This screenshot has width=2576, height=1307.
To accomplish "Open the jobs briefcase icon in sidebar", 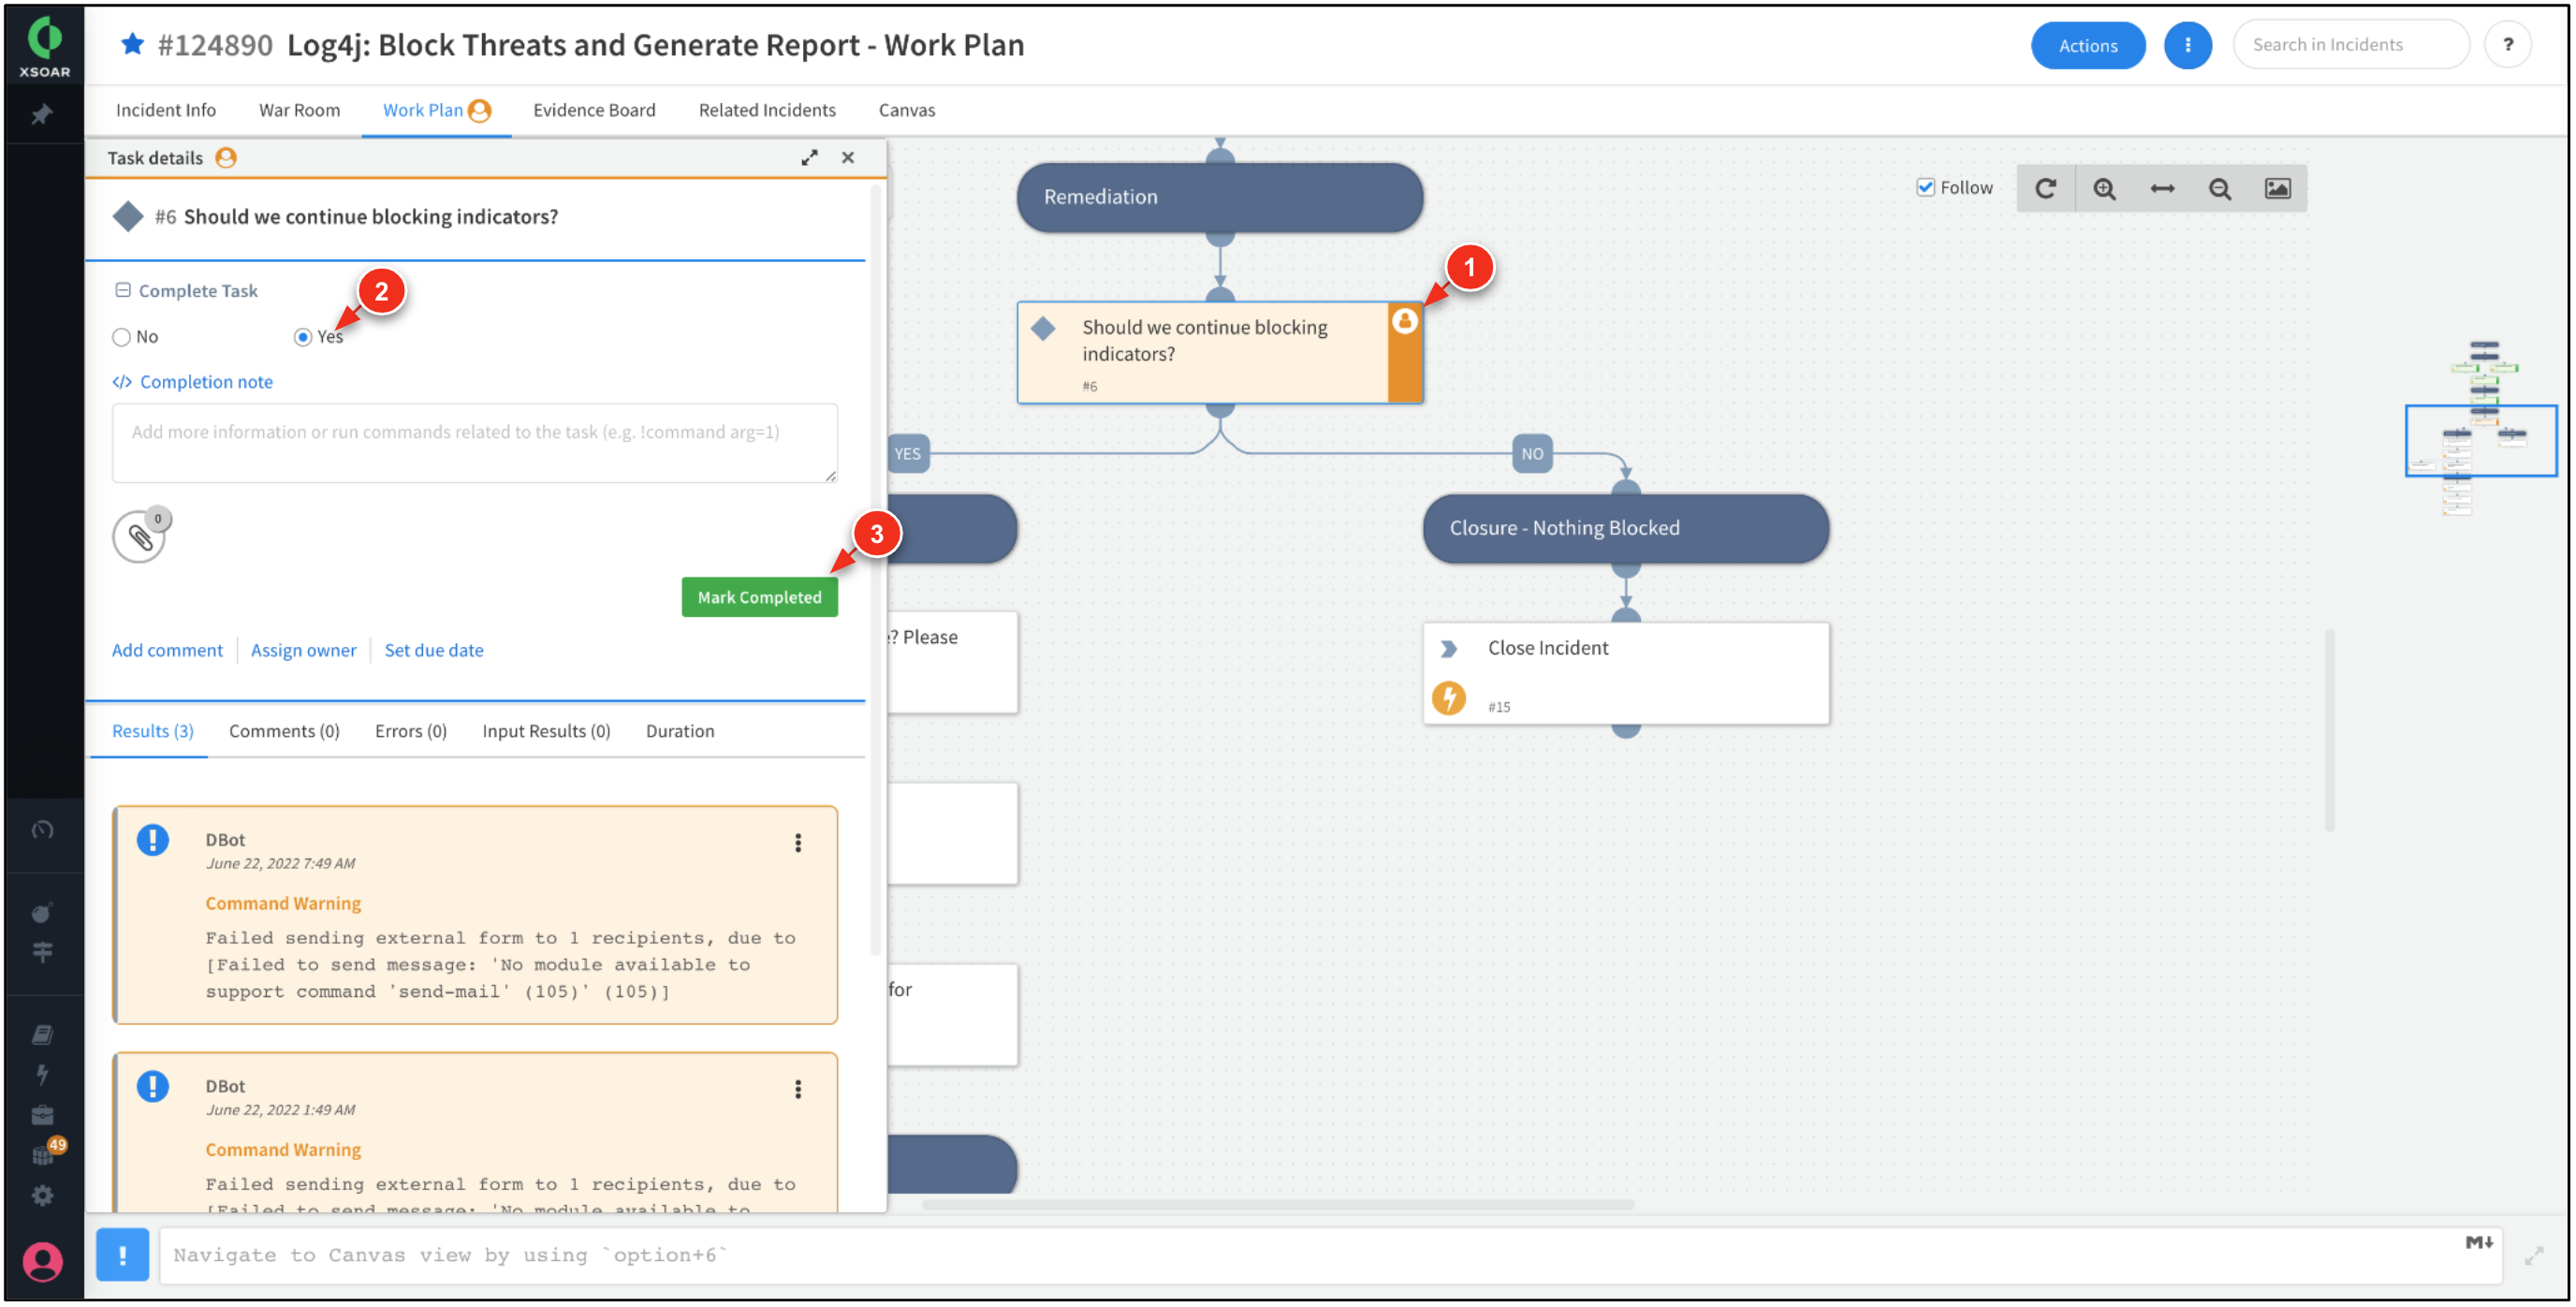I will [x=42, y=1116].
